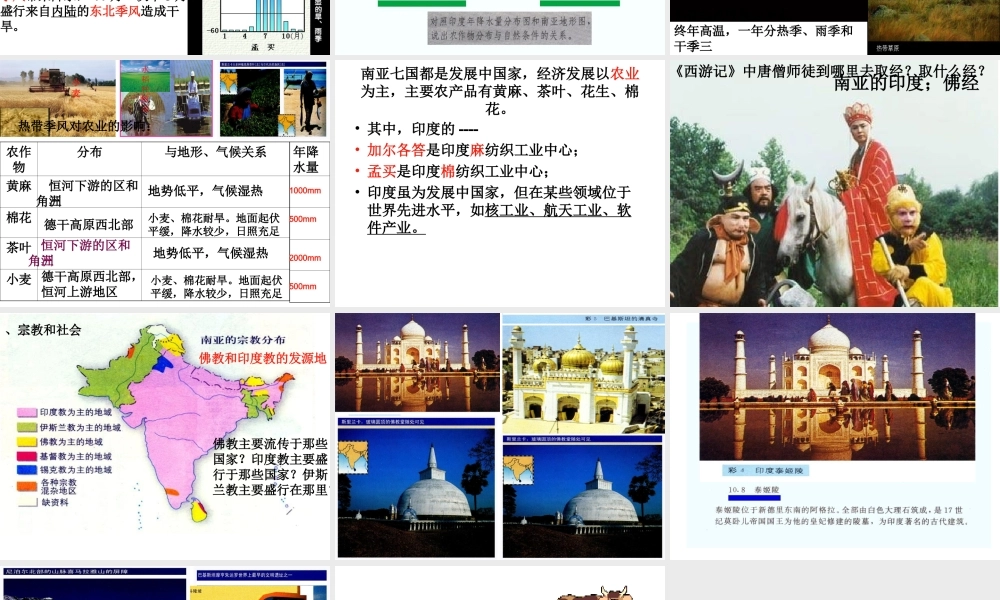The width and height of the screenshot is (1000, 600).
Task: Click yellow swatch for 佛教为主的地域
Action: pyautogui.click(x=26, y=441)
